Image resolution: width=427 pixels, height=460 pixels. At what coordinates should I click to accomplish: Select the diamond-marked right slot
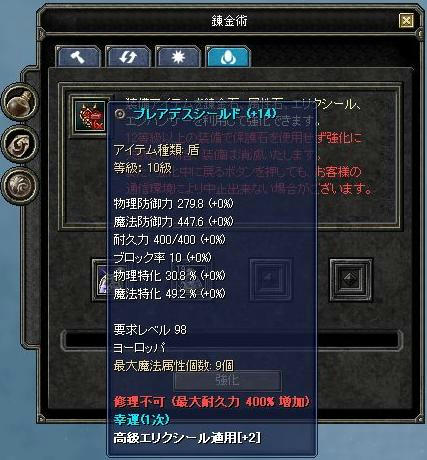(351, 279)
